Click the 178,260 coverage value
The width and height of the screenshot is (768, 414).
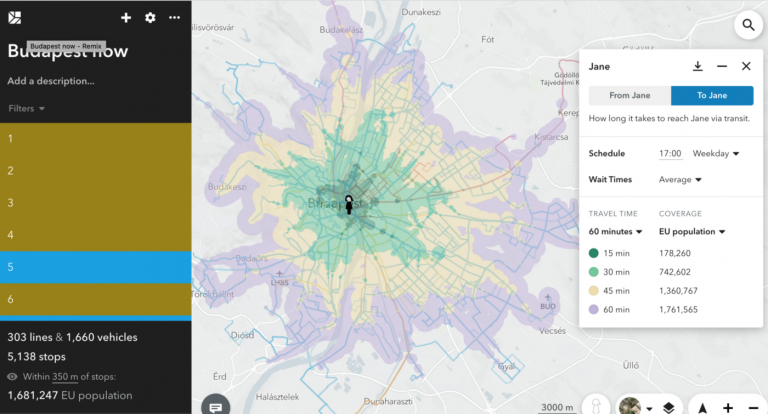[x=674, y=253]
